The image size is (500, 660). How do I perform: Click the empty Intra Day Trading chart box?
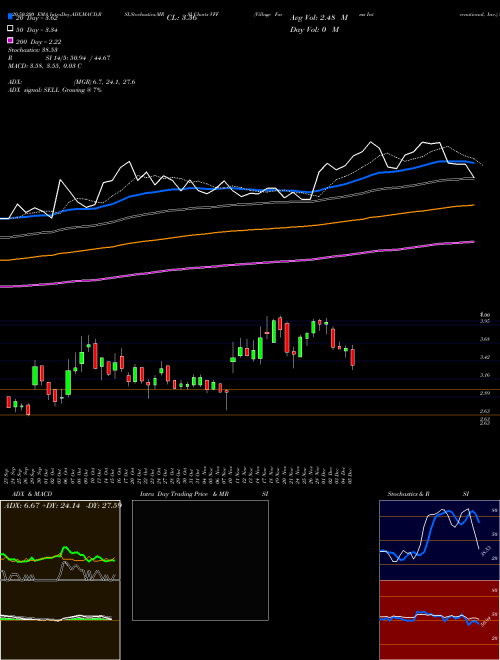200,560
